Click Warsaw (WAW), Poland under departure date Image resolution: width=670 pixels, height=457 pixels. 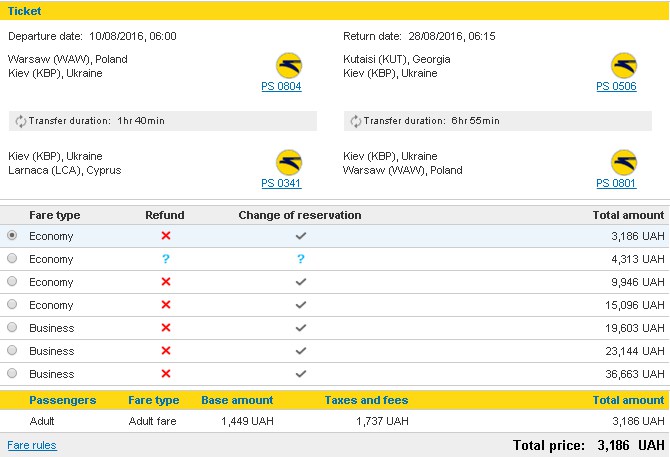pyautogui.click(x=68, y=59)
